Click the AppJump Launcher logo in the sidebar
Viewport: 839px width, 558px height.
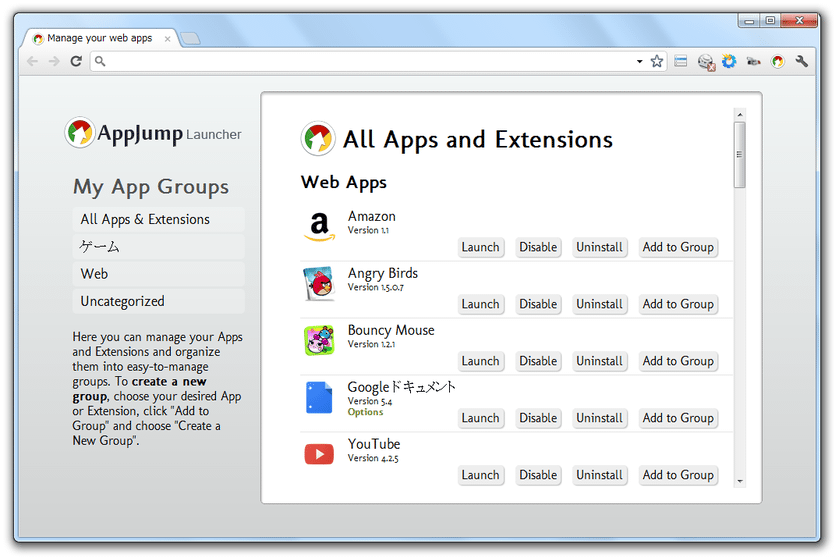click(153, 132)
